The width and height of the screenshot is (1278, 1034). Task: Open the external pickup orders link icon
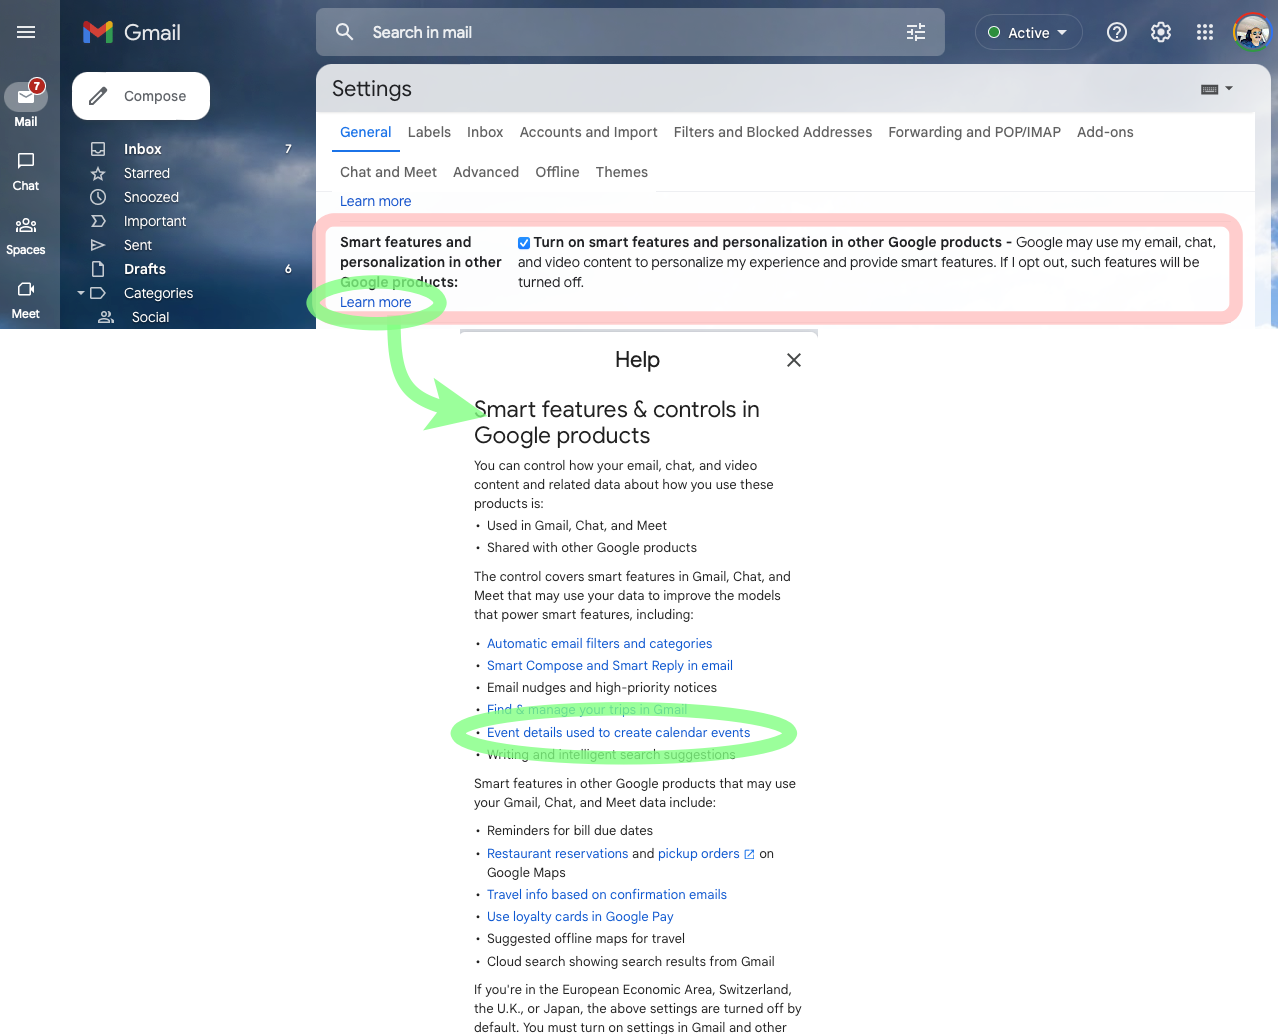(x=749, y=854)
